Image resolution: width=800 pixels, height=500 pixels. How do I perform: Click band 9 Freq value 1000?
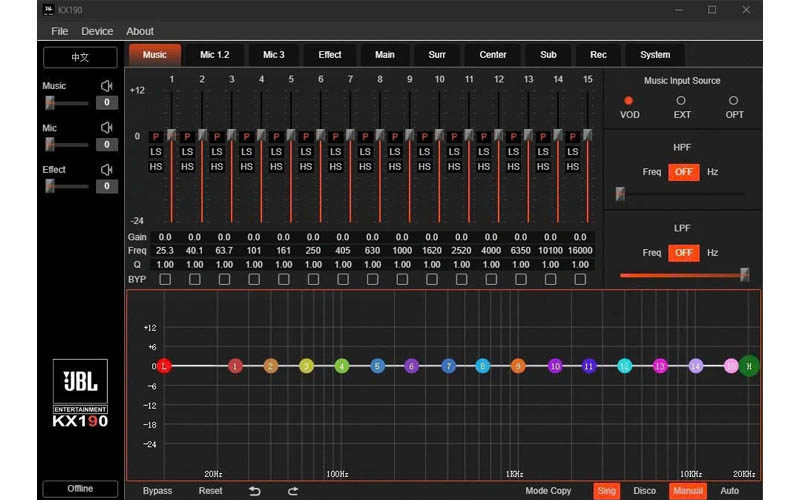pyautogui.click(x=402, y=251)
